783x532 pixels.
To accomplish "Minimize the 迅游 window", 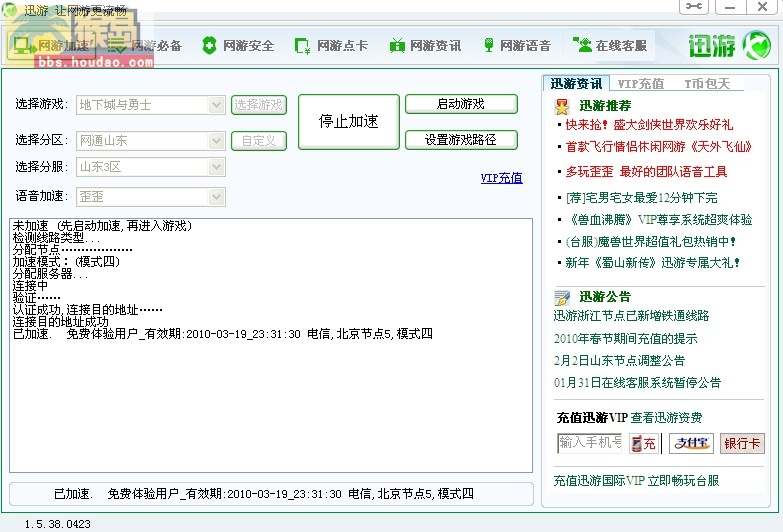I will coord(731,6).
